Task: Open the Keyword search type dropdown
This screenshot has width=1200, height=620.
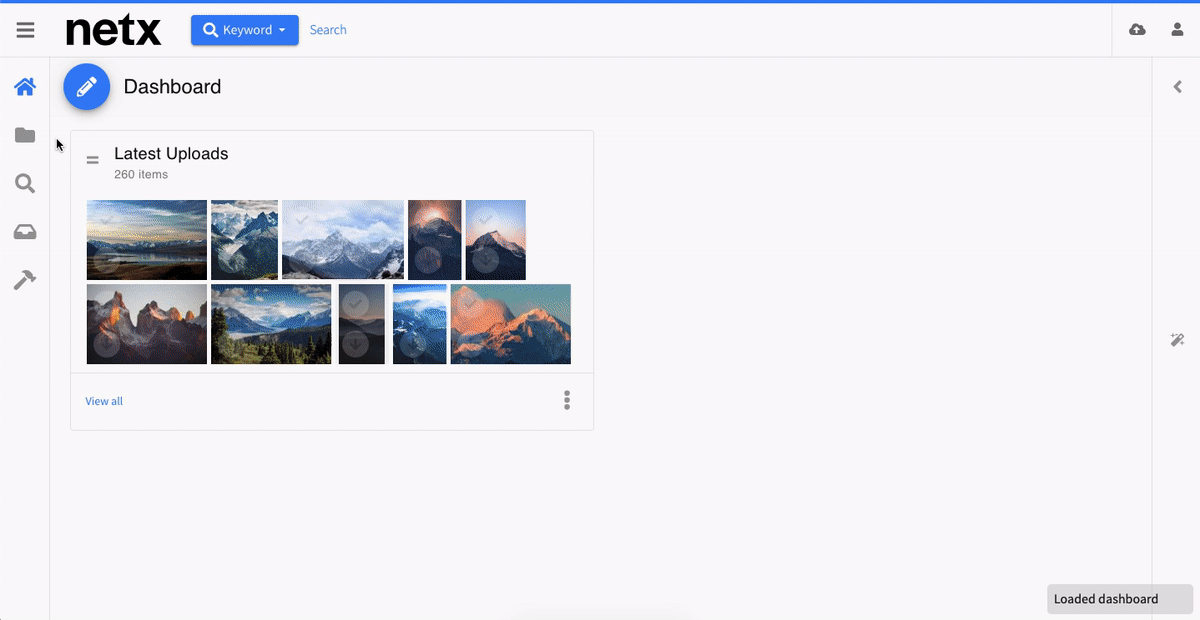Action: [245, 30]
